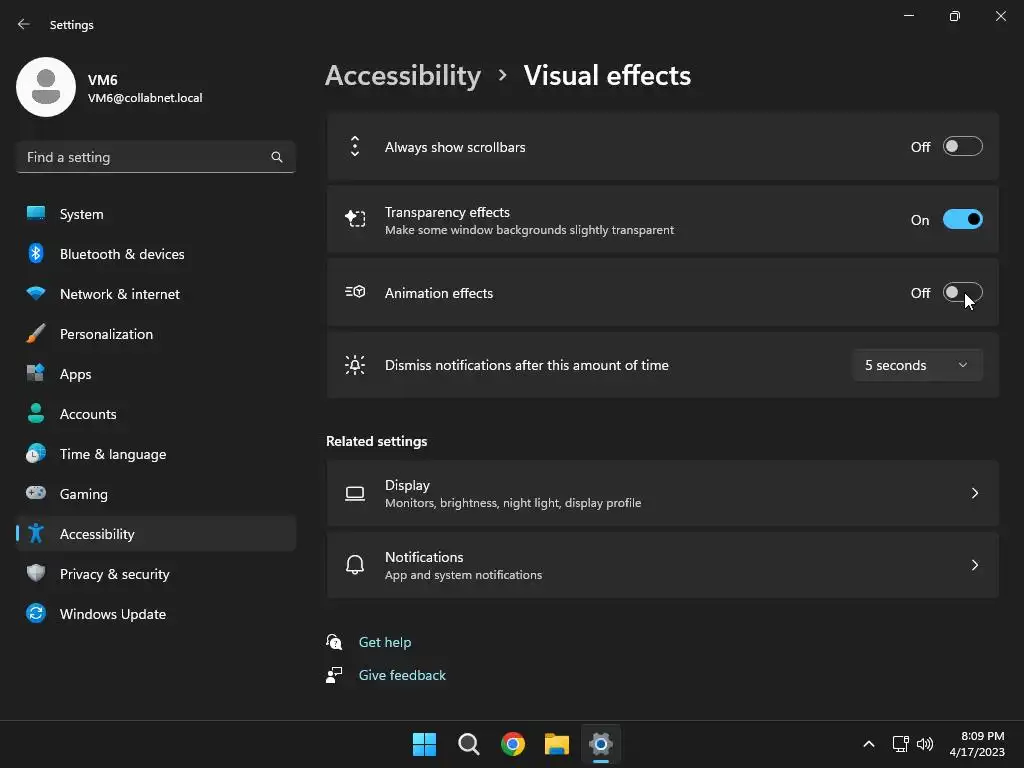Viewport: 1024px width, 768px height.
Task: Click the Windows Start button
Action: pos(424,744)
